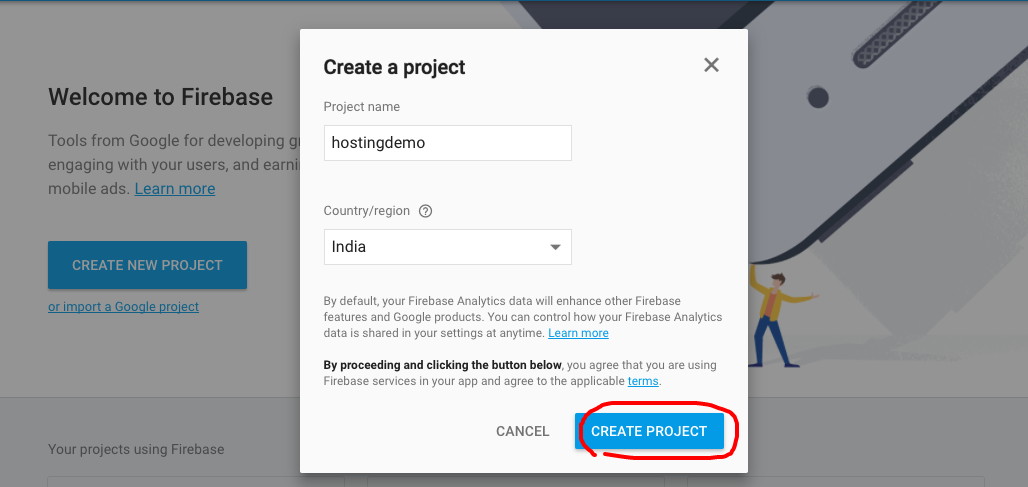1028x487 pixels.
Task: Open the applicable terms link
Action: 643,381
